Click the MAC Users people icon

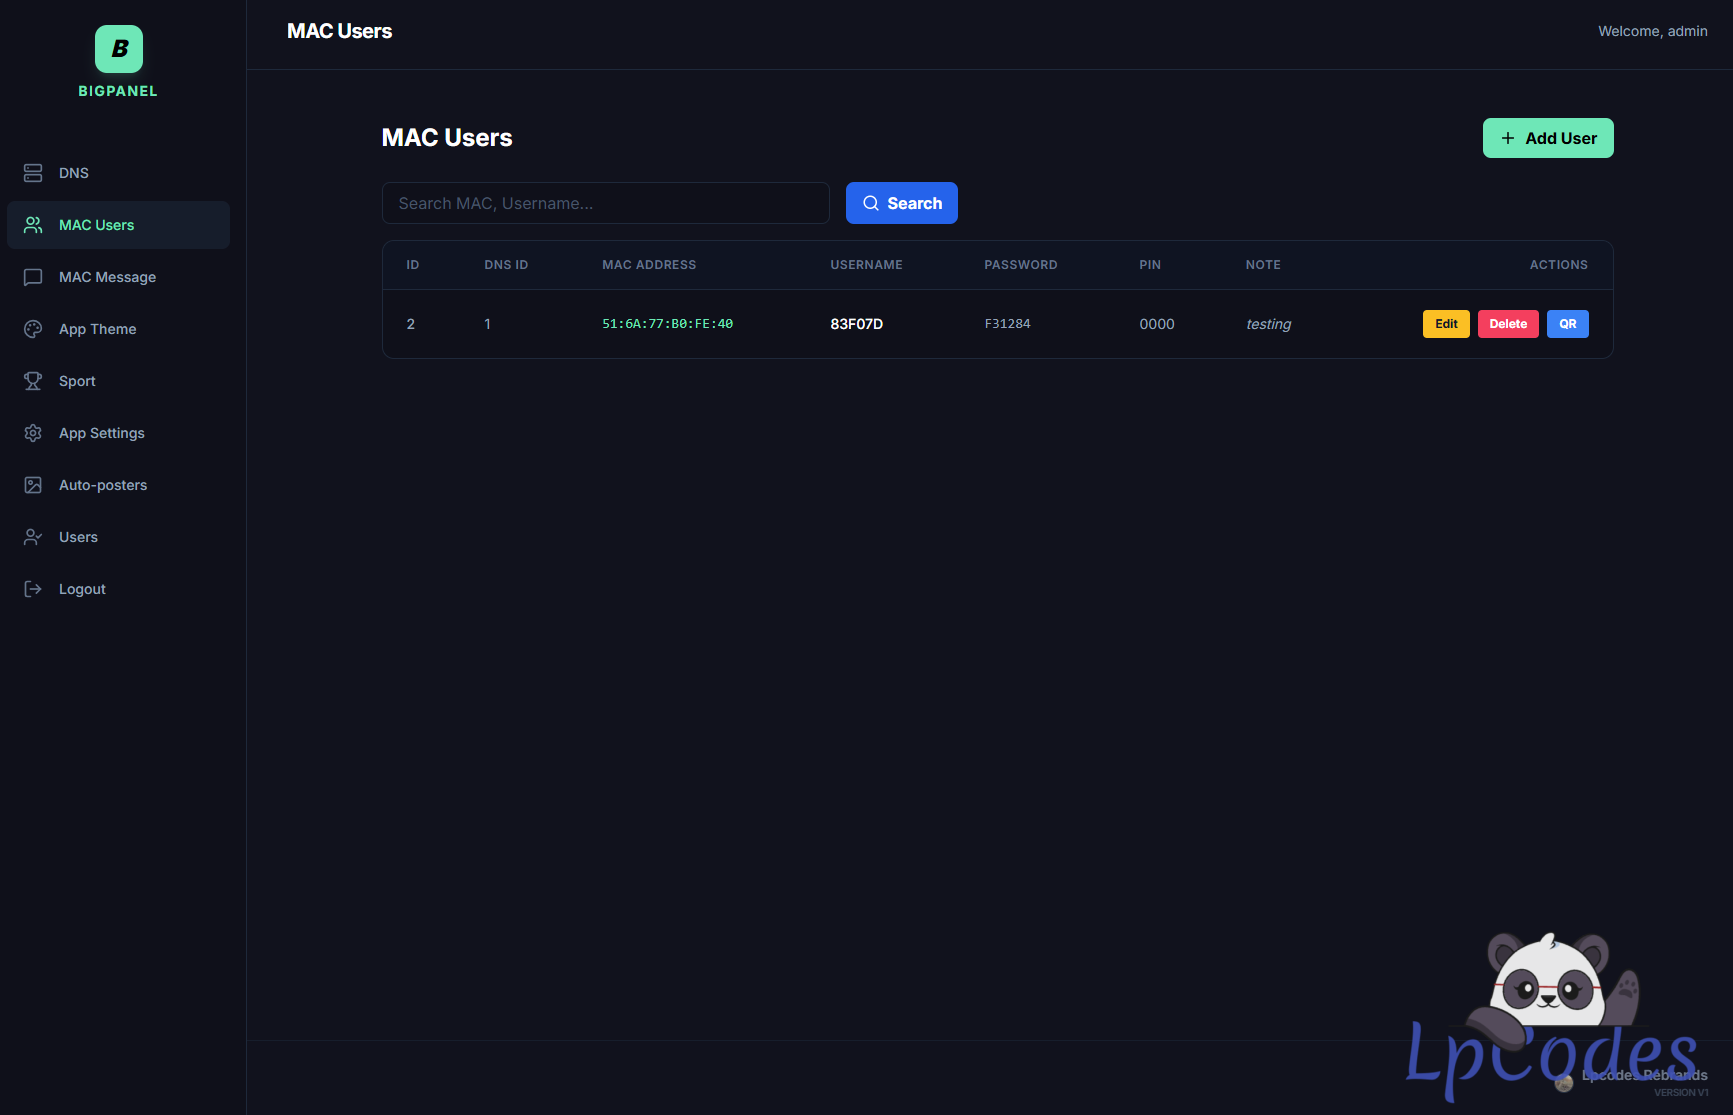click(33, 225)
